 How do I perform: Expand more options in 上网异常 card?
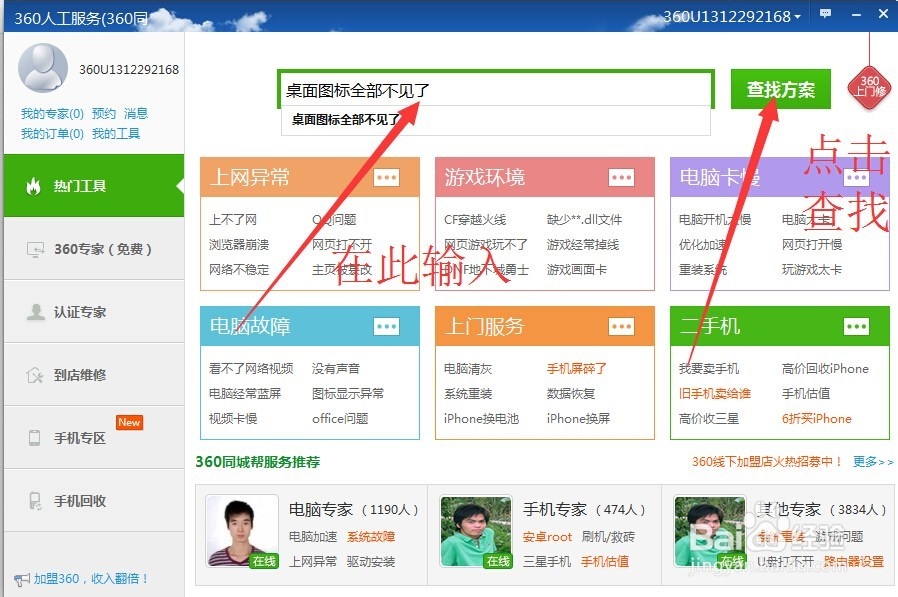[387, 177]
